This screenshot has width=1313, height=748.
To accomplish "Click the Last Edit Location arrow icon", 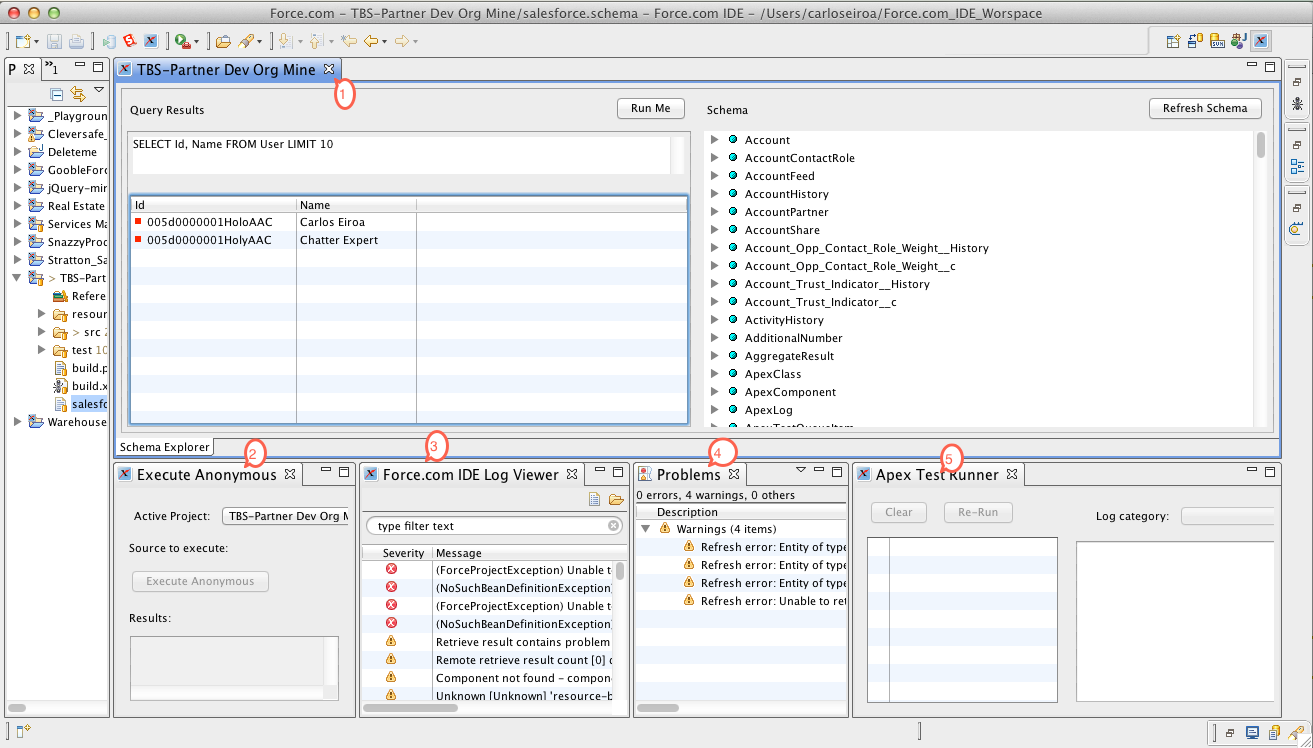I will (x=348, y=41).
